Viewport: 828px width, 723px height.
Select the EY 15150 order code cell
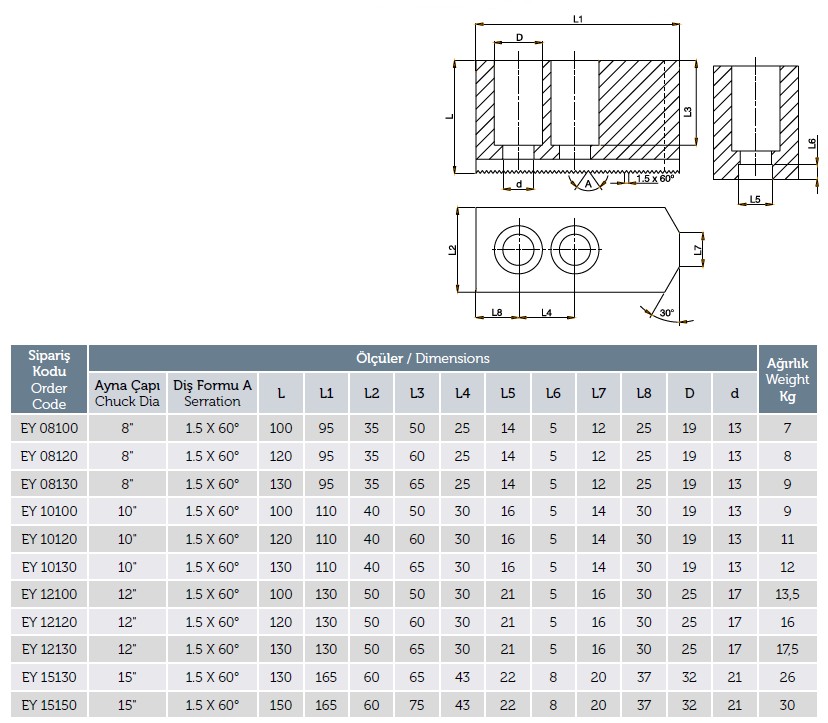49,705
